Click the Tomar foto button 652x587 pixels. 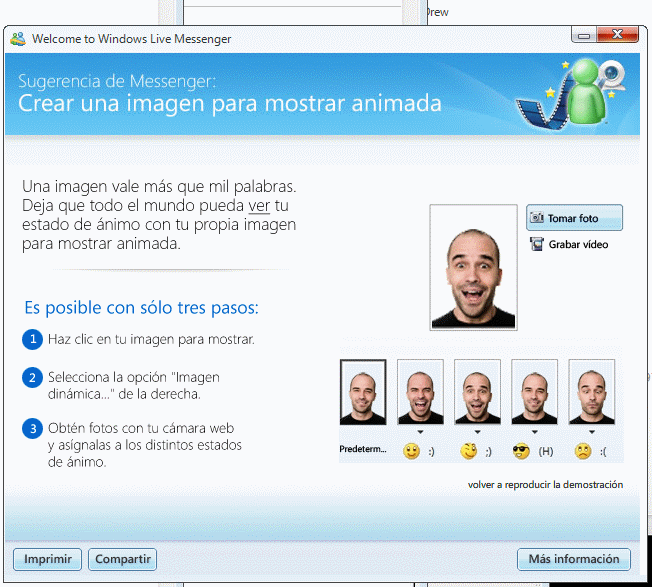[574, 217]
